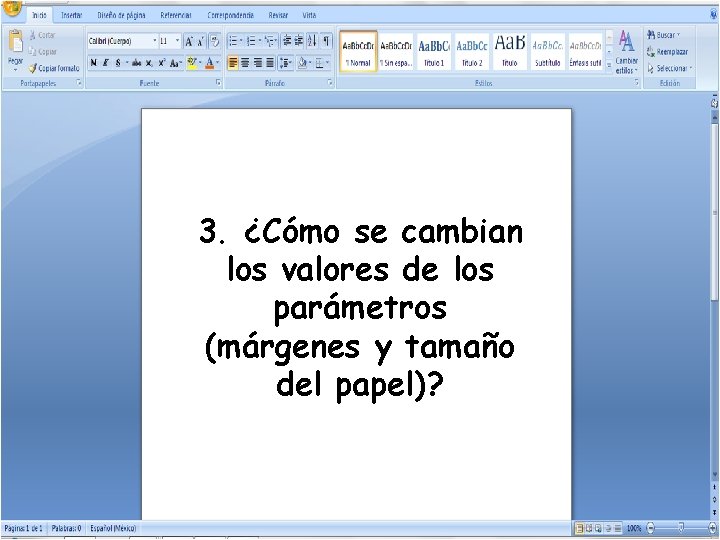Select print layout view in status bar
This screenshot has height=540, width=720.
[x=579, y=529]
